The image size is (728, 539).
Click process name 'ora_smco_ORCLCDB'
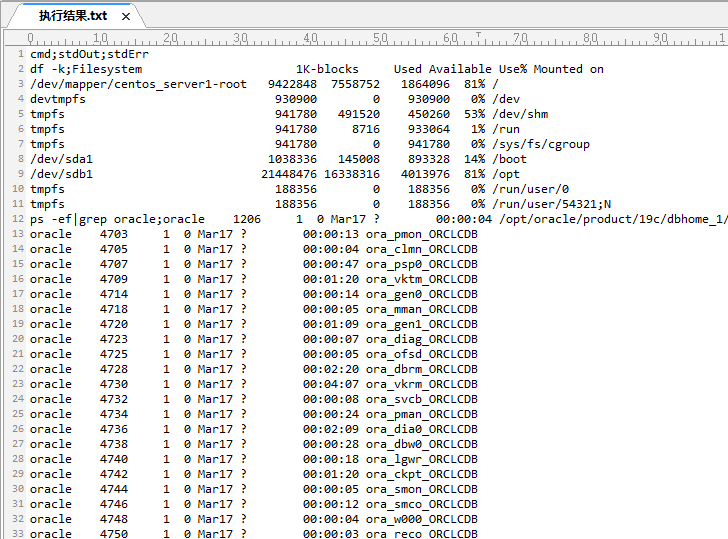pos(422,504)
